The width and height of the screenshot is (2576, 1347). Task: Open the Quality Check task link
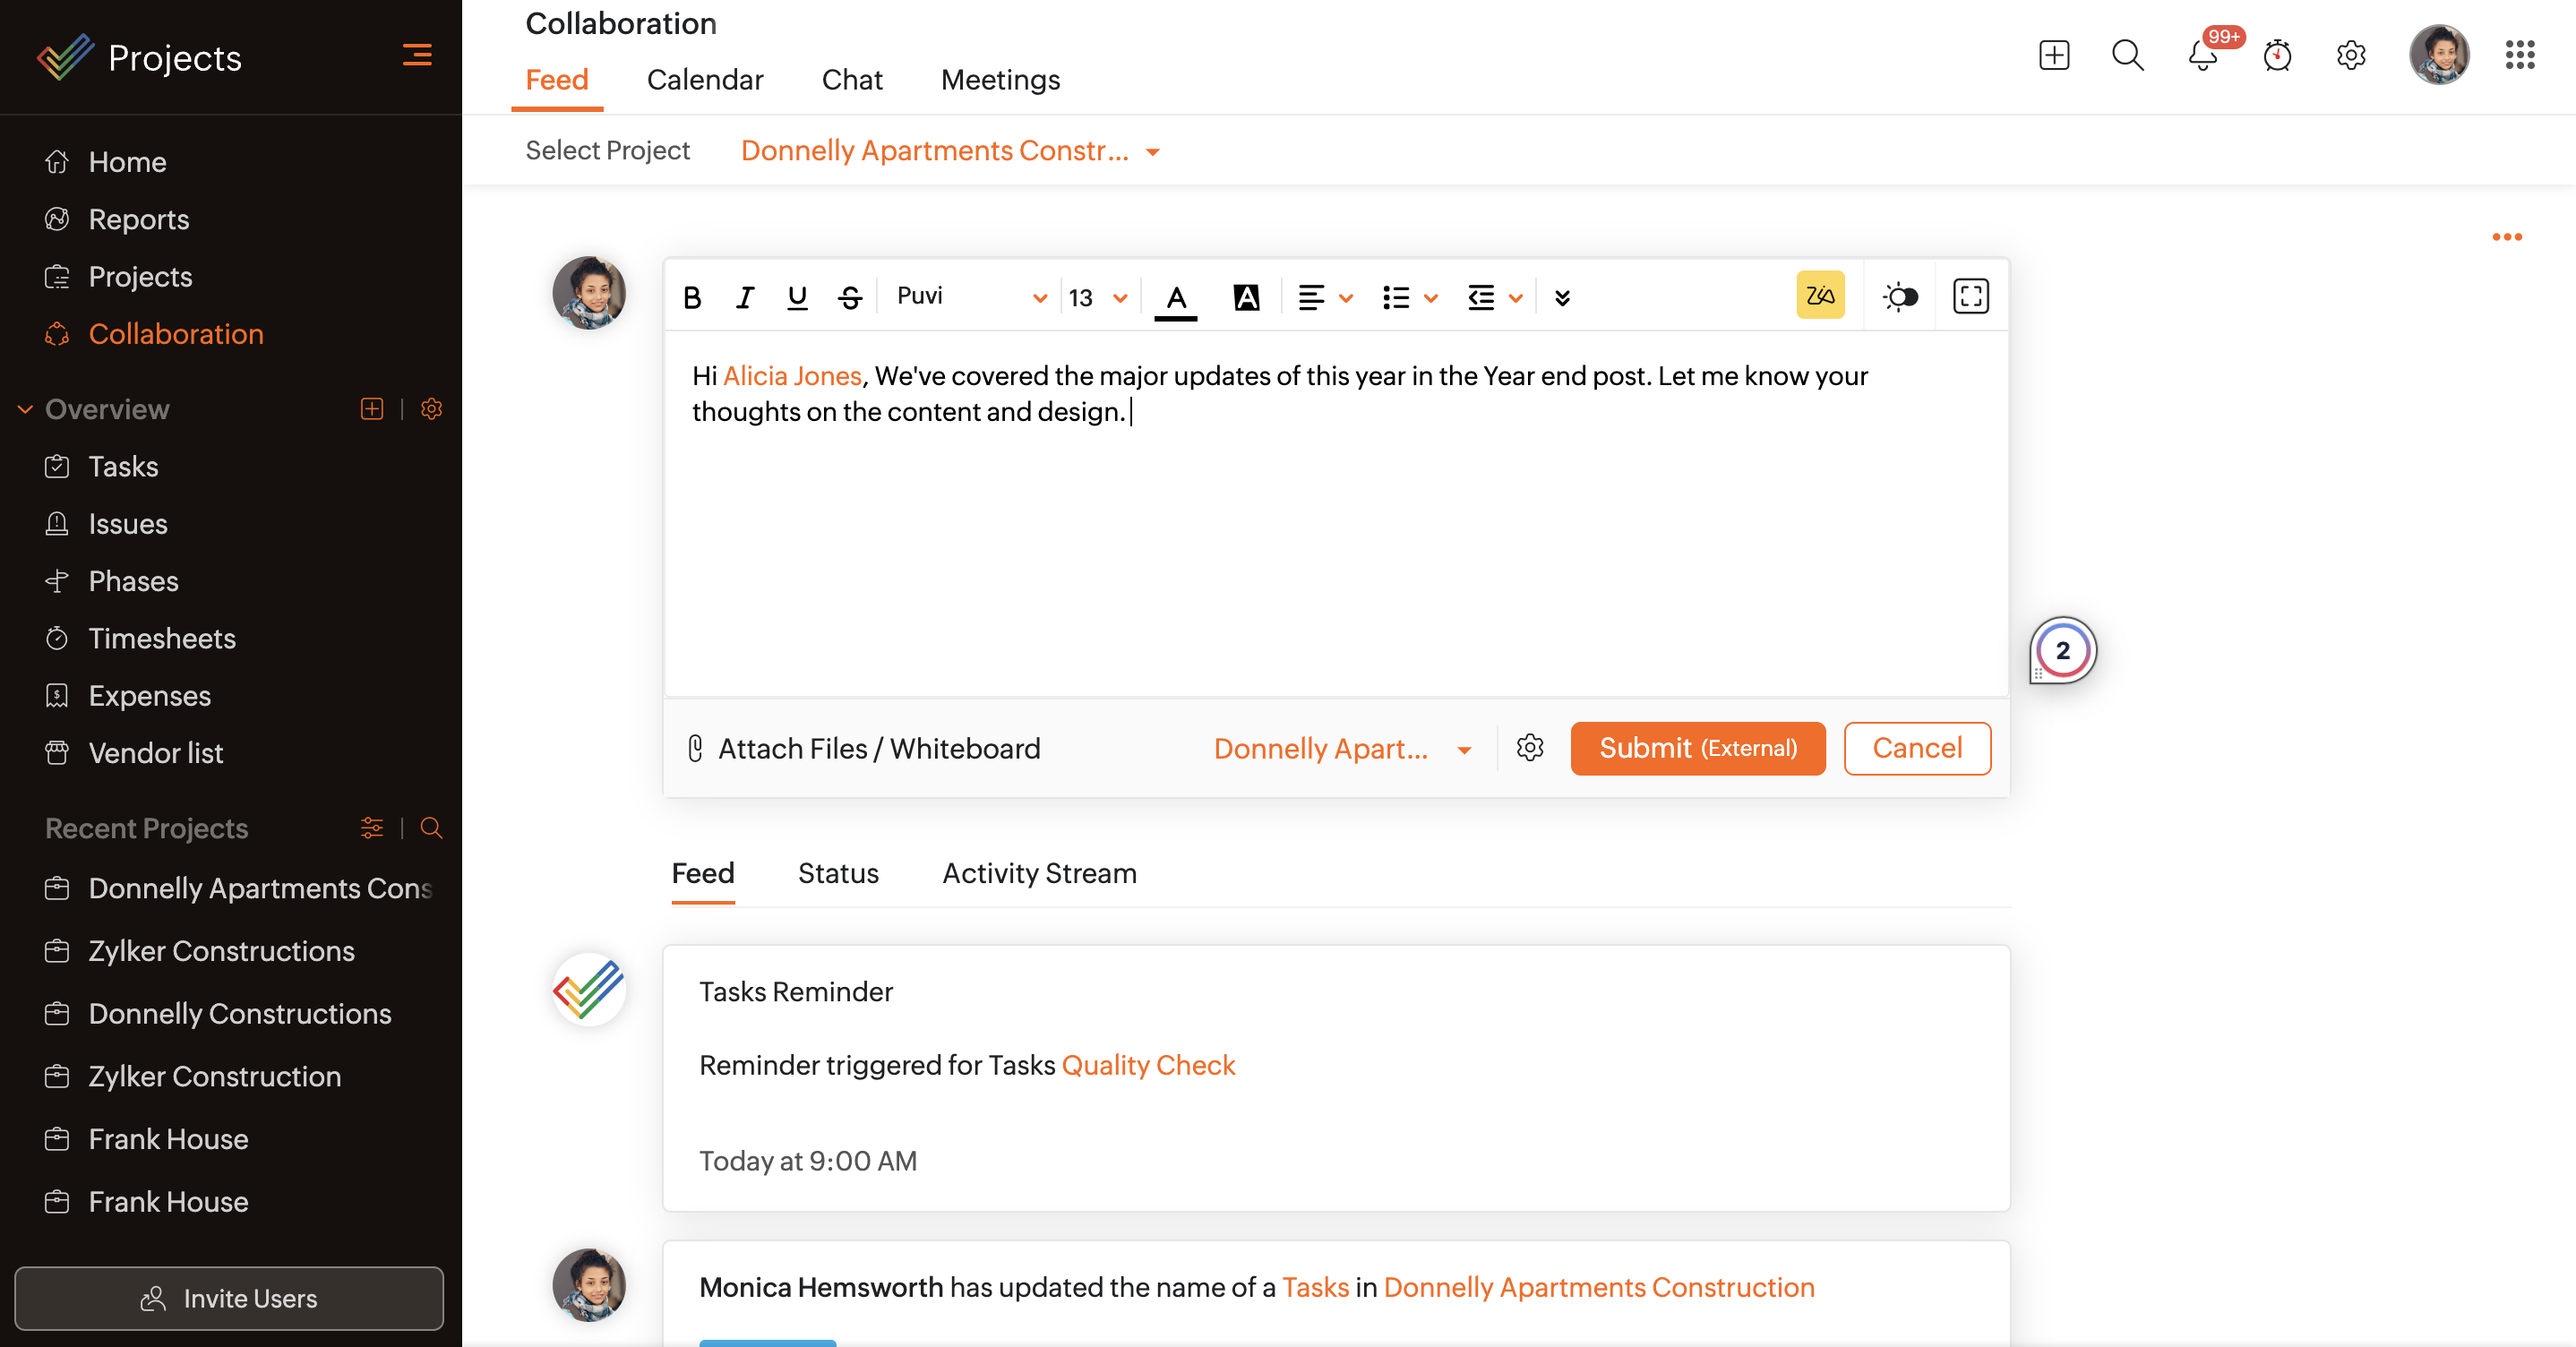tap(1148, 1065)
